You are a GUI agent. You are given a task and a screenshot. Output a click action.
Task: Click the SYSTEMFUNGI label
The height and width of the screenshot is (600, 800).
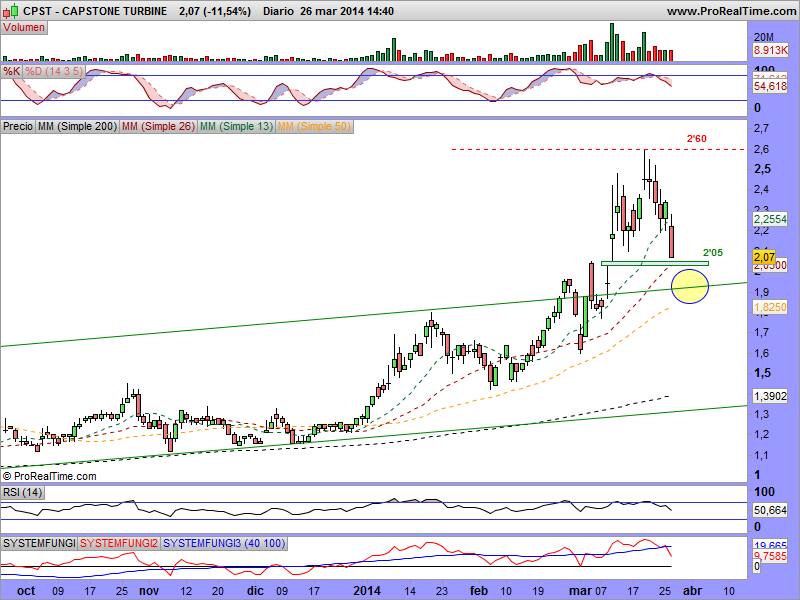tap(39, 542)
